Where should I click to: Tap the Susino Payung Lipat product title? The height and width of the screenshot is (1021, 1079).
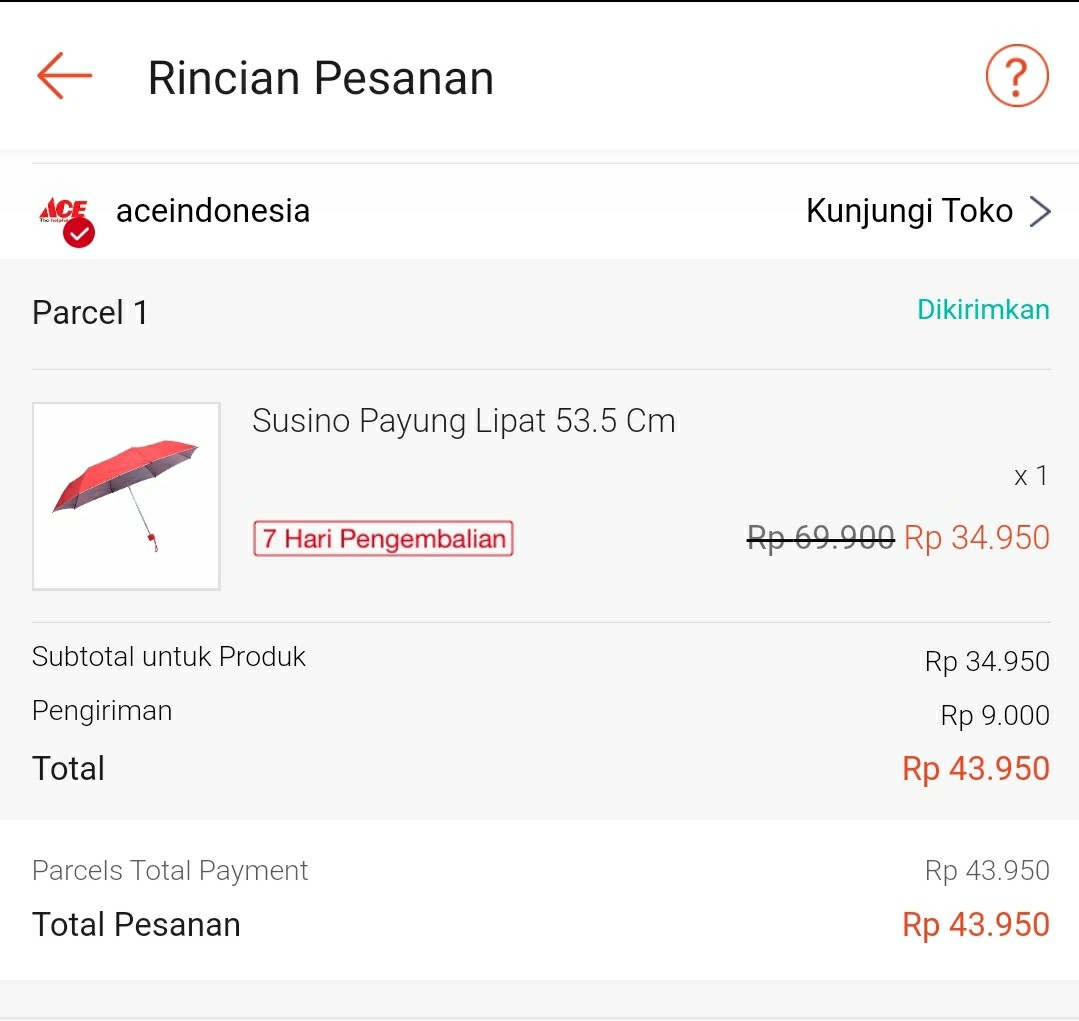pyautogui.click(x=463, y=421)
